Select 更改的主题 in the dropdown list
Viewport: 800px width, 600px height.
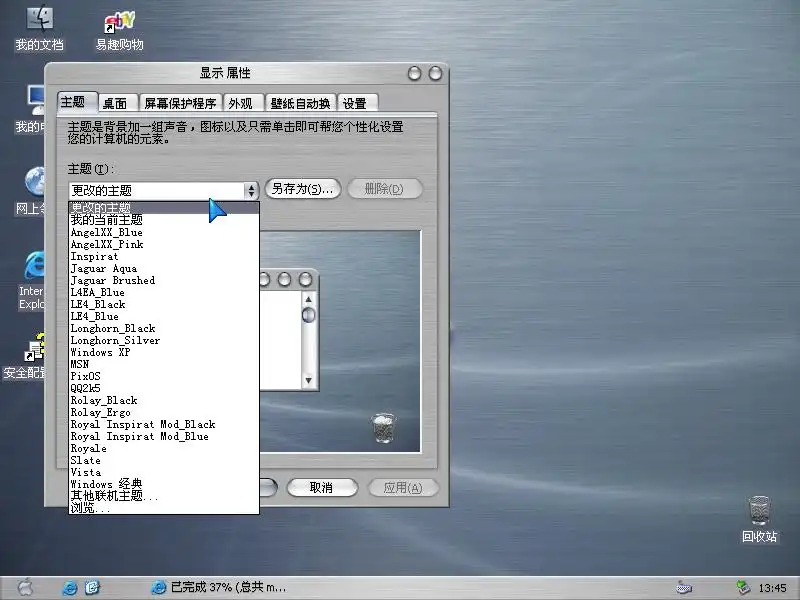coord(164,208)
